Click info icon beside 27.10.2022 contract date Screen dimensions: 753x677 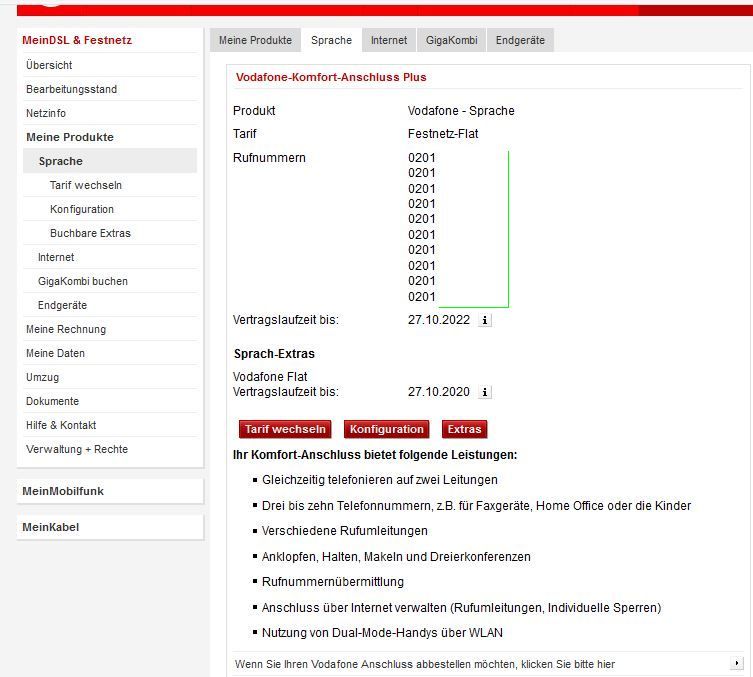point(485,320)
